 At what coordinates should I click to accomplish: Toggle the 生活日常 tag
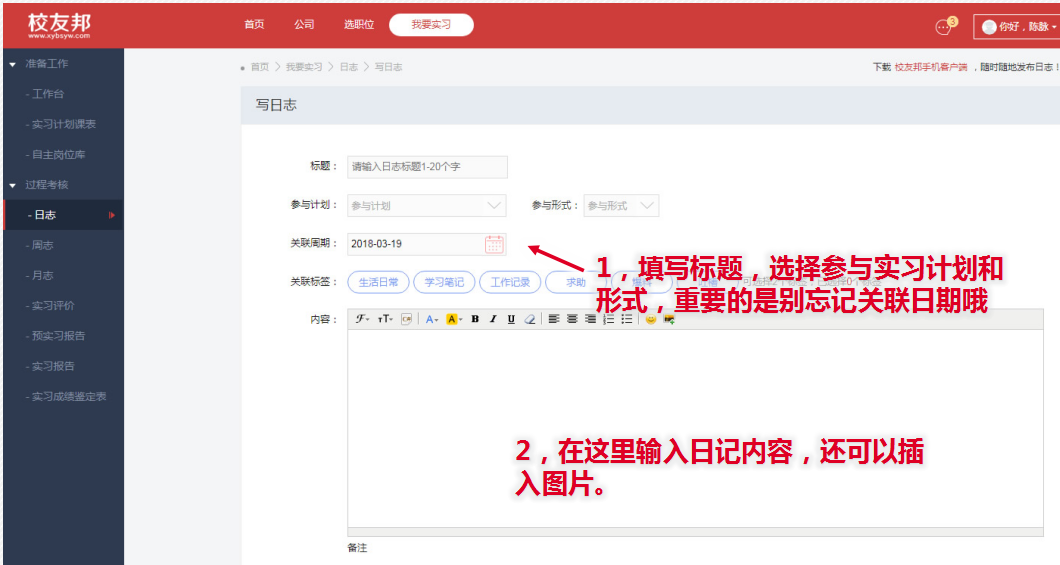point(378,282)
